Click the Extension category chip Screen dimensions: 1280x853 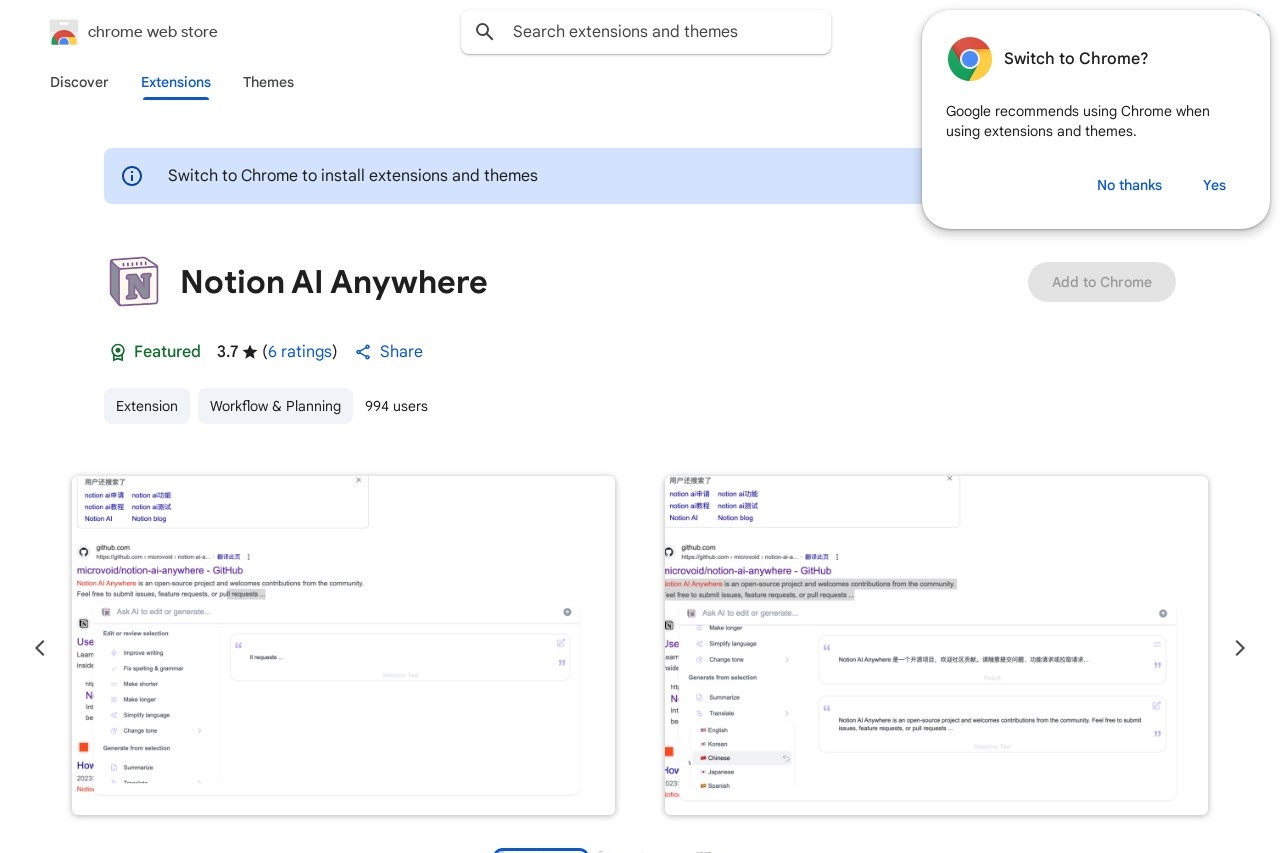click(147, 406)
